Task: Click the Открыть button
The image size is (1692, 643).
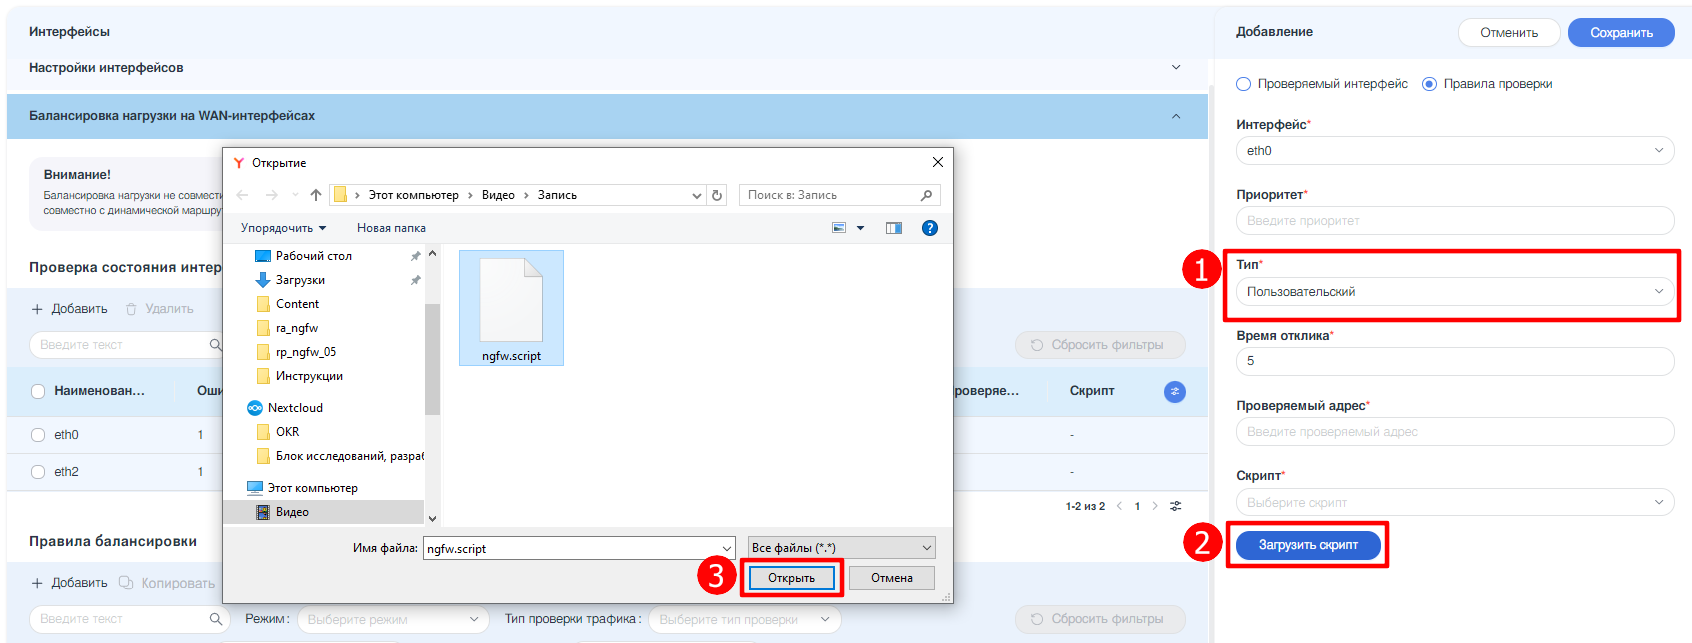Action: (x=791, y=578)
